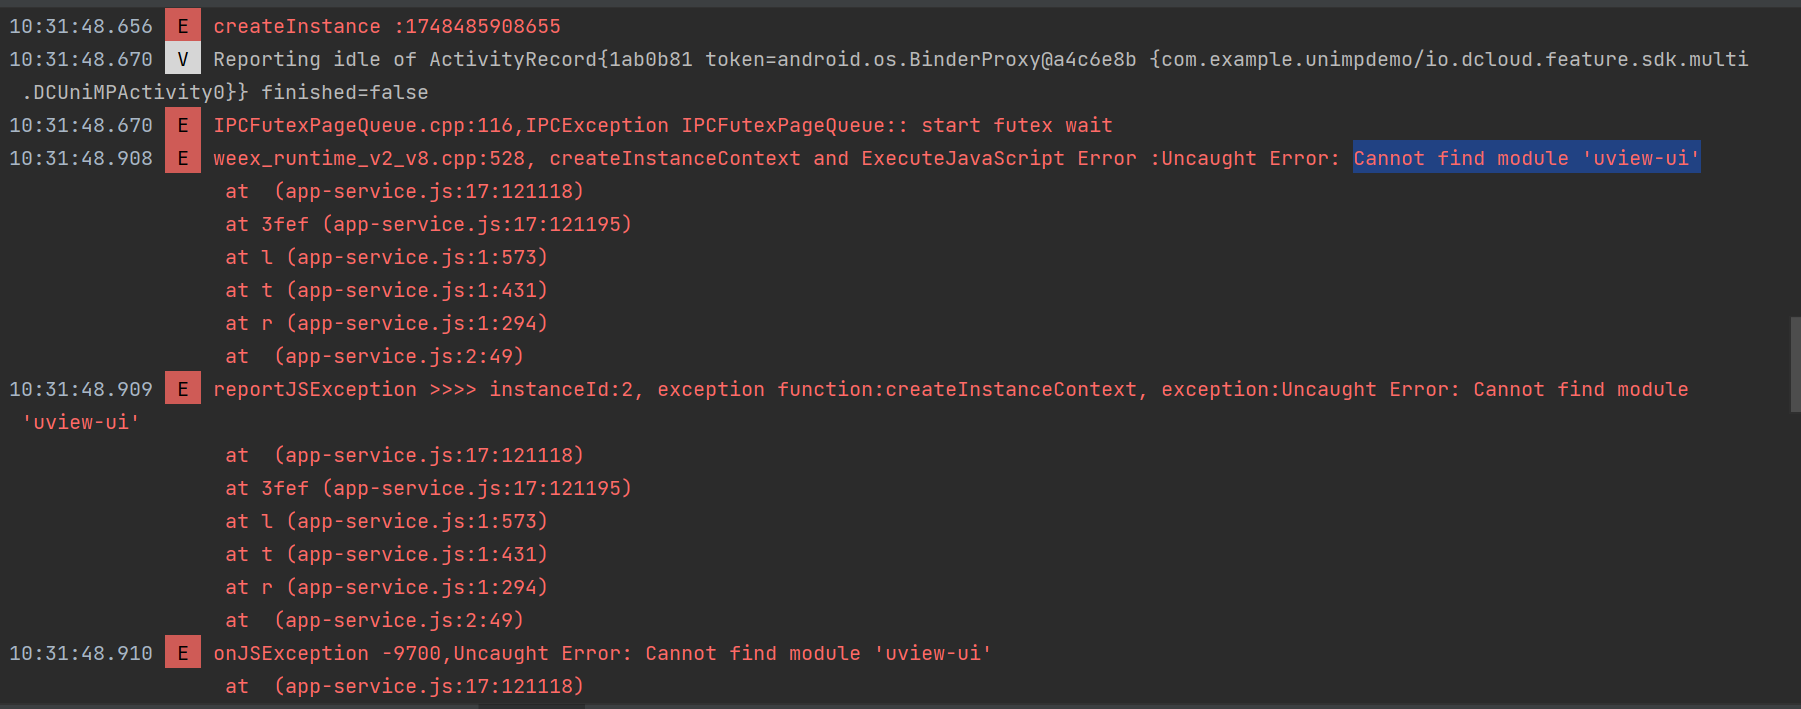Viewport: 1801px width, 709px height.
Task: Click the second "at r (app-service.js:1:294)" line
Action: 386,587
